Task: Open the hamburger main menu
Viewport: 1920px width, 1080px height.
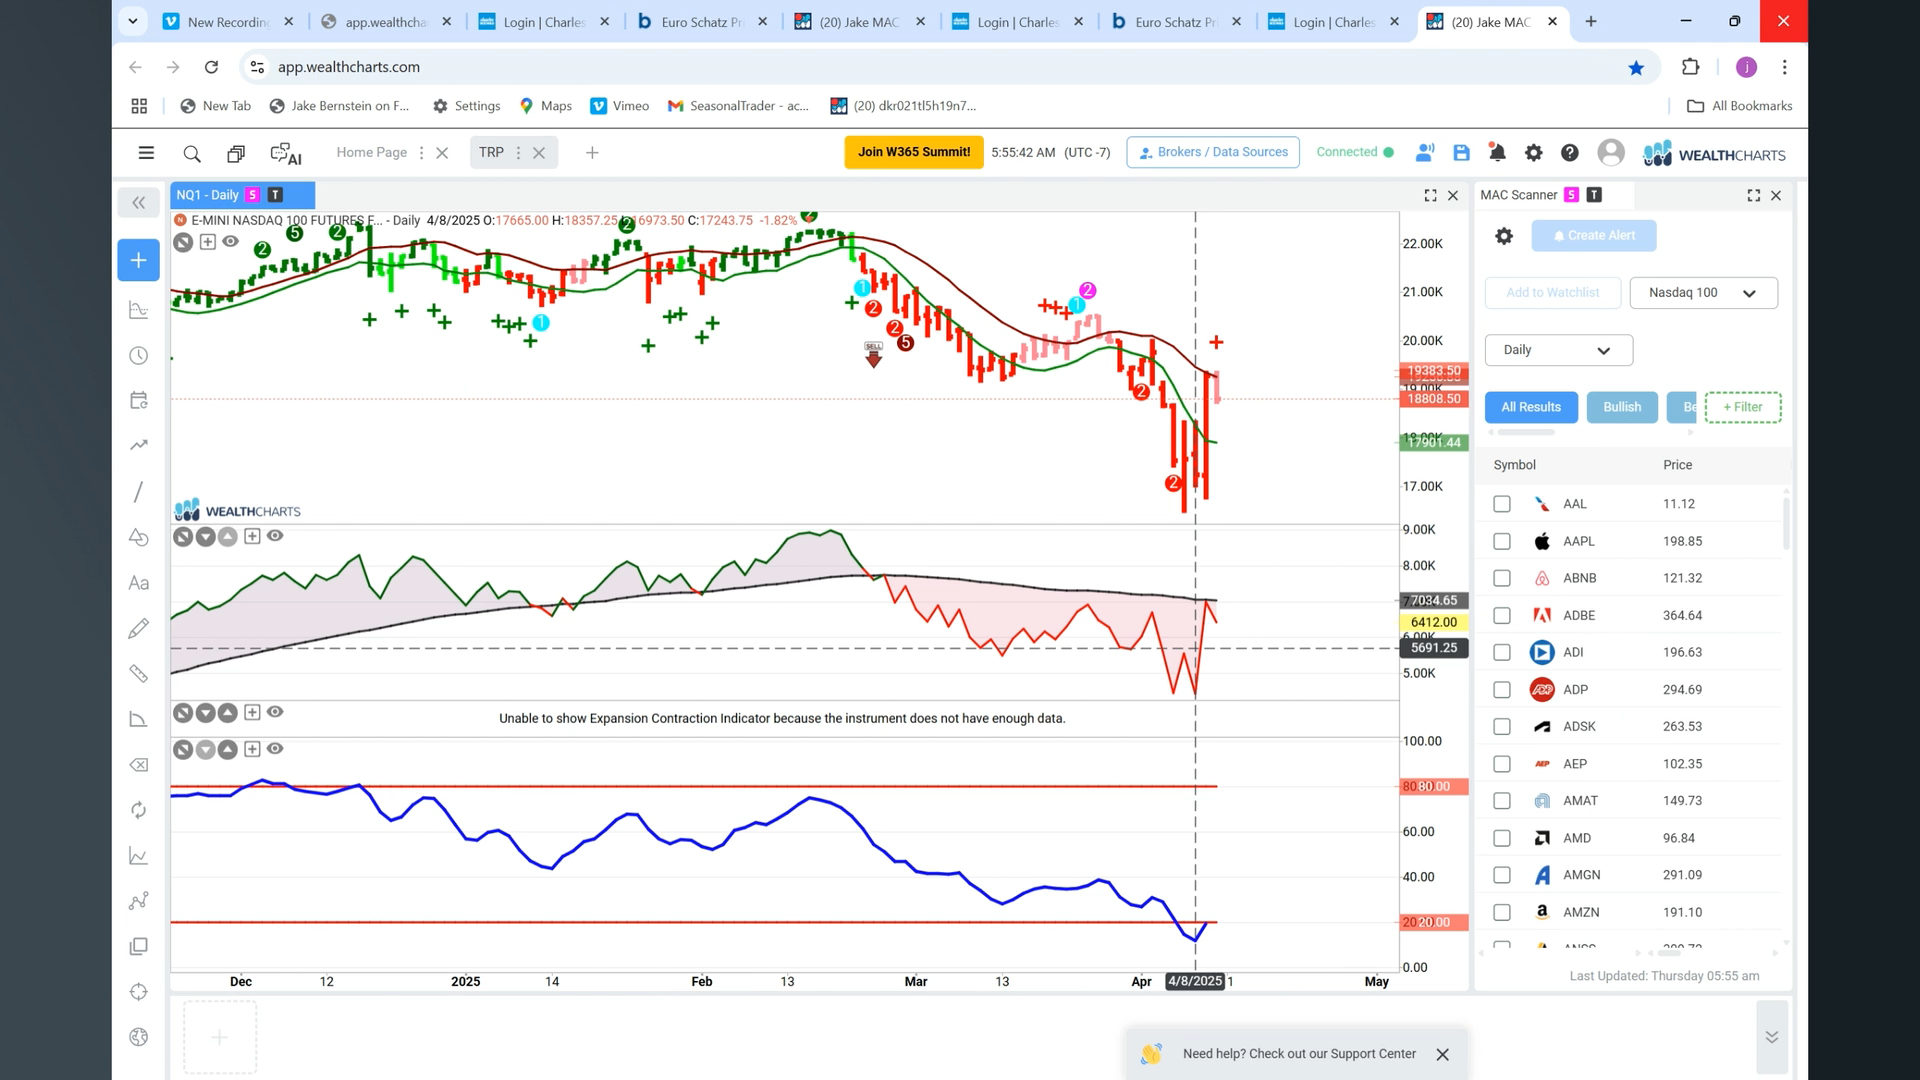Action: (146, 153)
